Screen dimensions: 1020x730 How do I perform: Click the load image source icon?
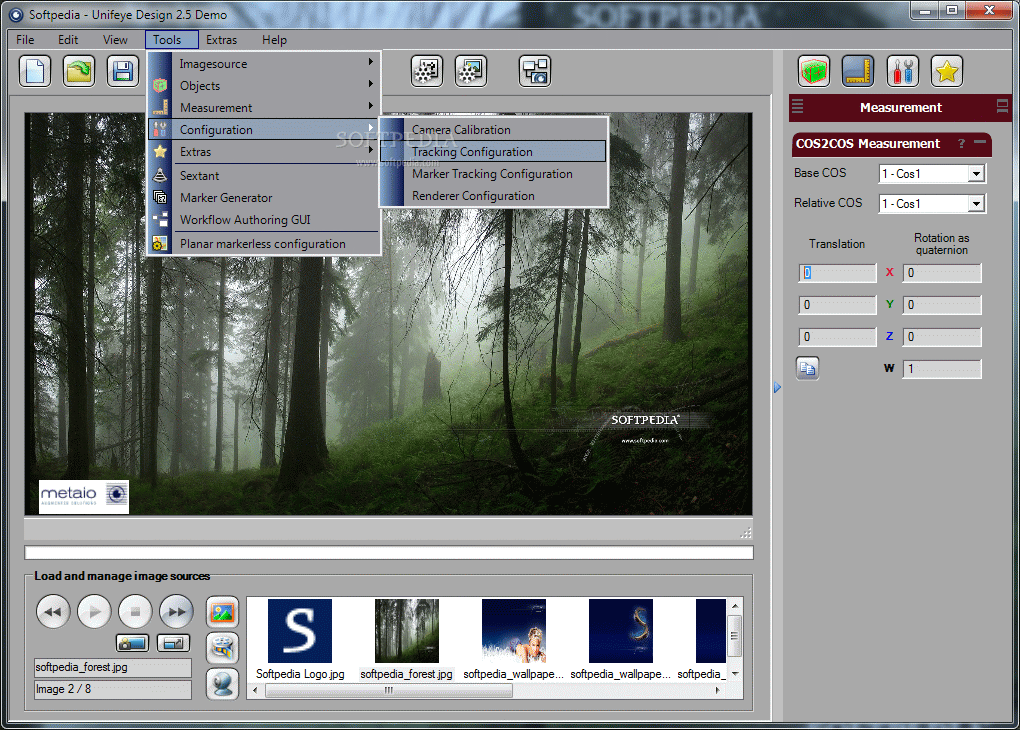click(x=222, y=612)
